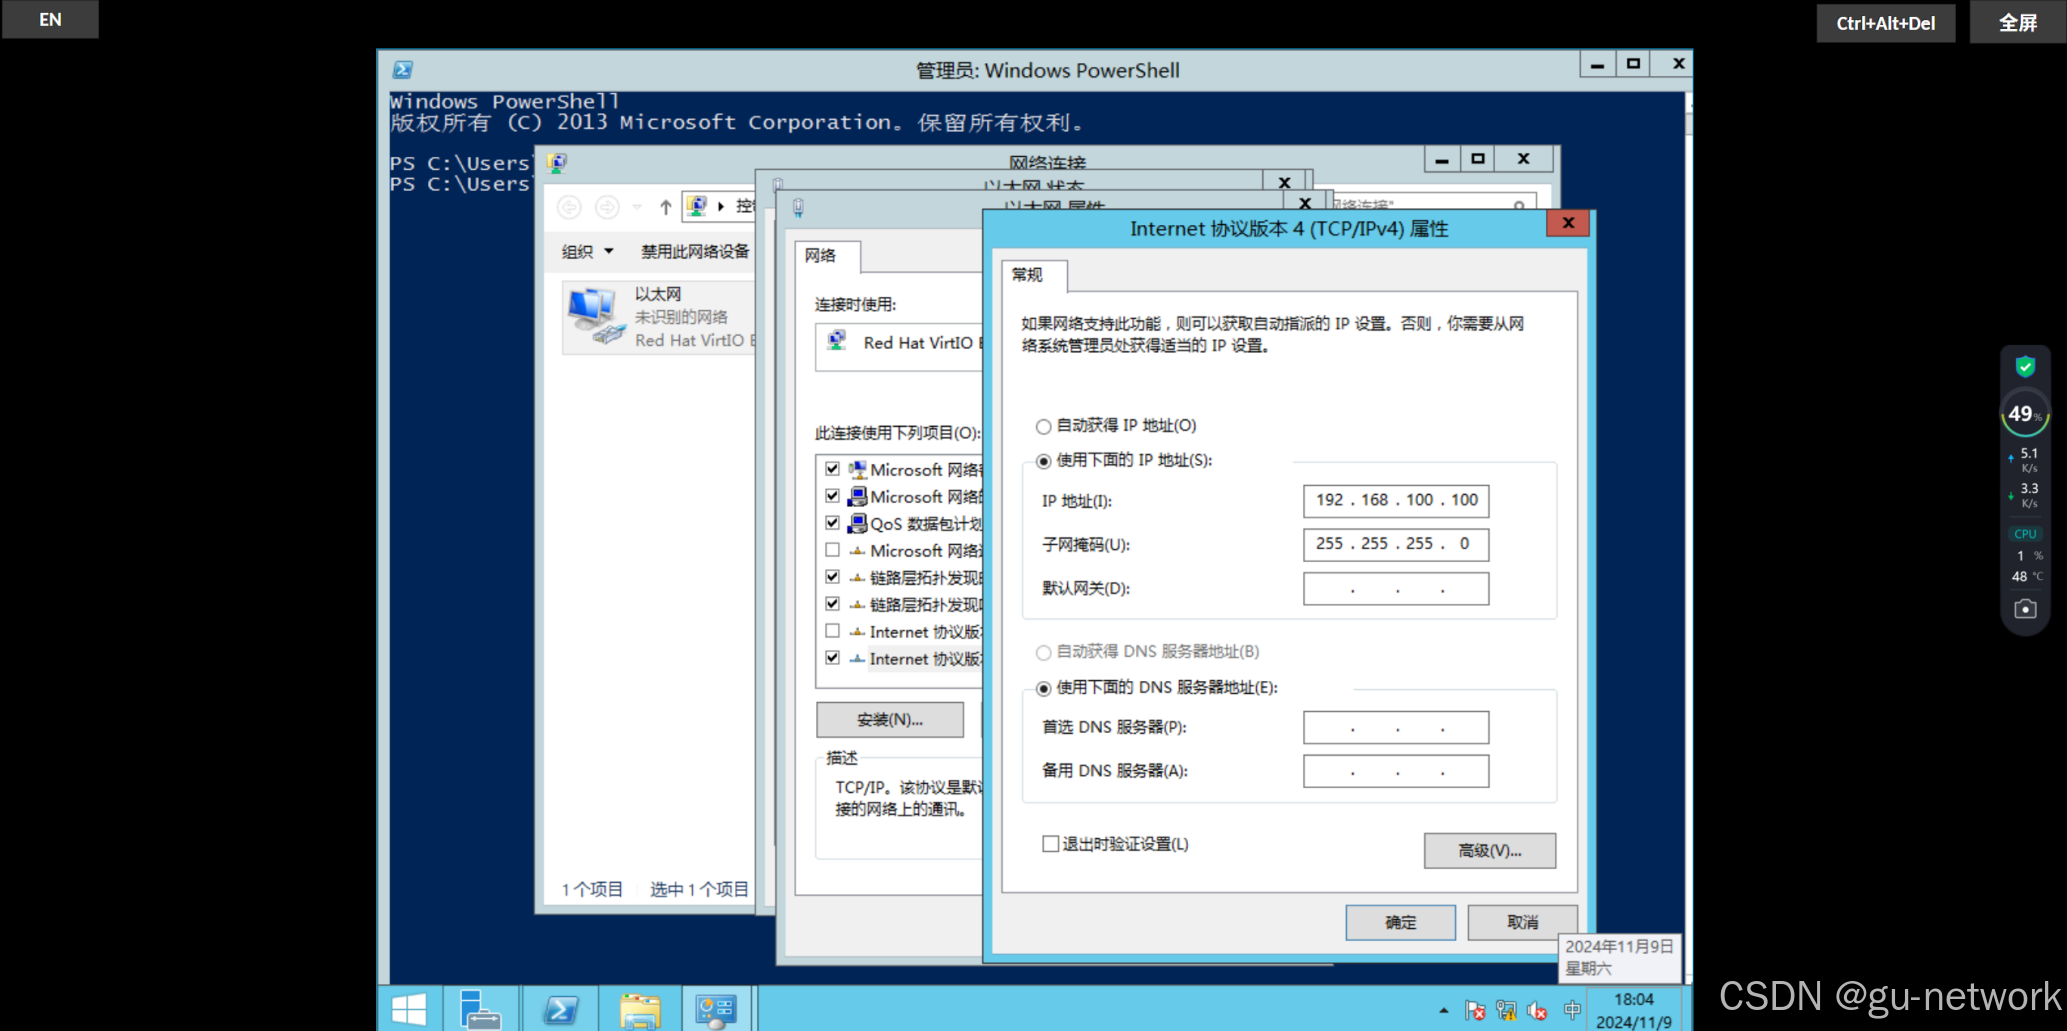Click '1 个项目' in status bar
This screenshot has width=2067, height=1031.
coord(592,889)
